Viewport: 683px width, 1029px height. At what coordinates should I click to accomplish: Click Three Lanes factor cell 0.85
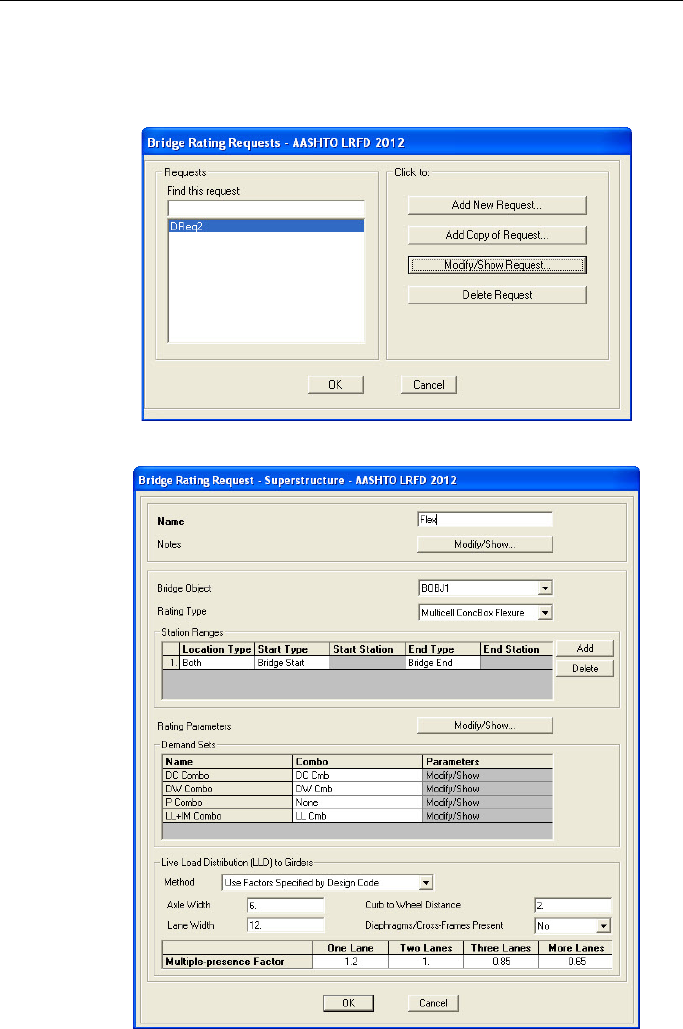click(x=501, y=961)
